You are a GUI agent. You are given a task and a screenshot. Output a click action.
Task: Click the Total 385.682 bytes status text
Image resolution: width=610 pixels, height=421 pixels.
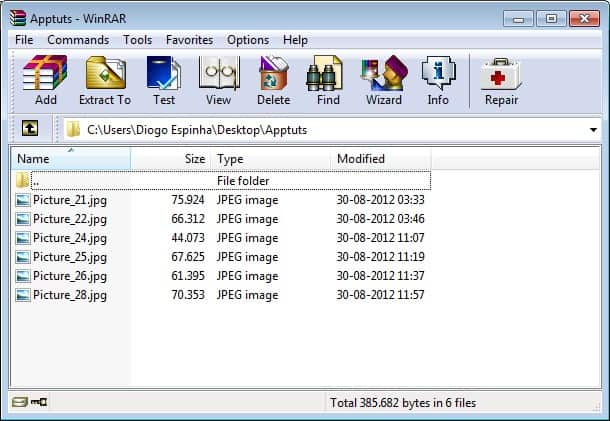(403, 403)
